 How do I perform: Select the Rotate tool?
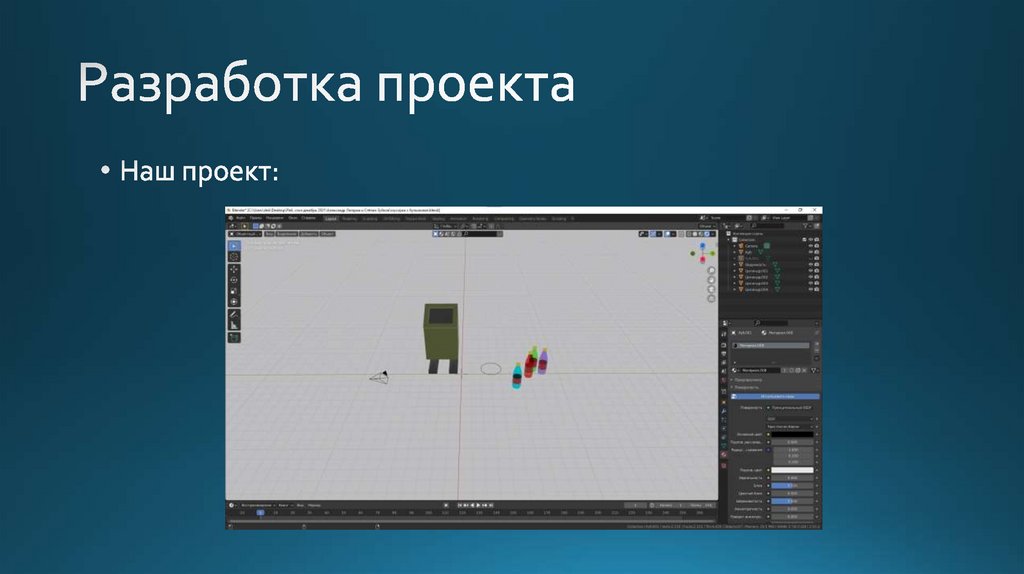coord(234,279)
